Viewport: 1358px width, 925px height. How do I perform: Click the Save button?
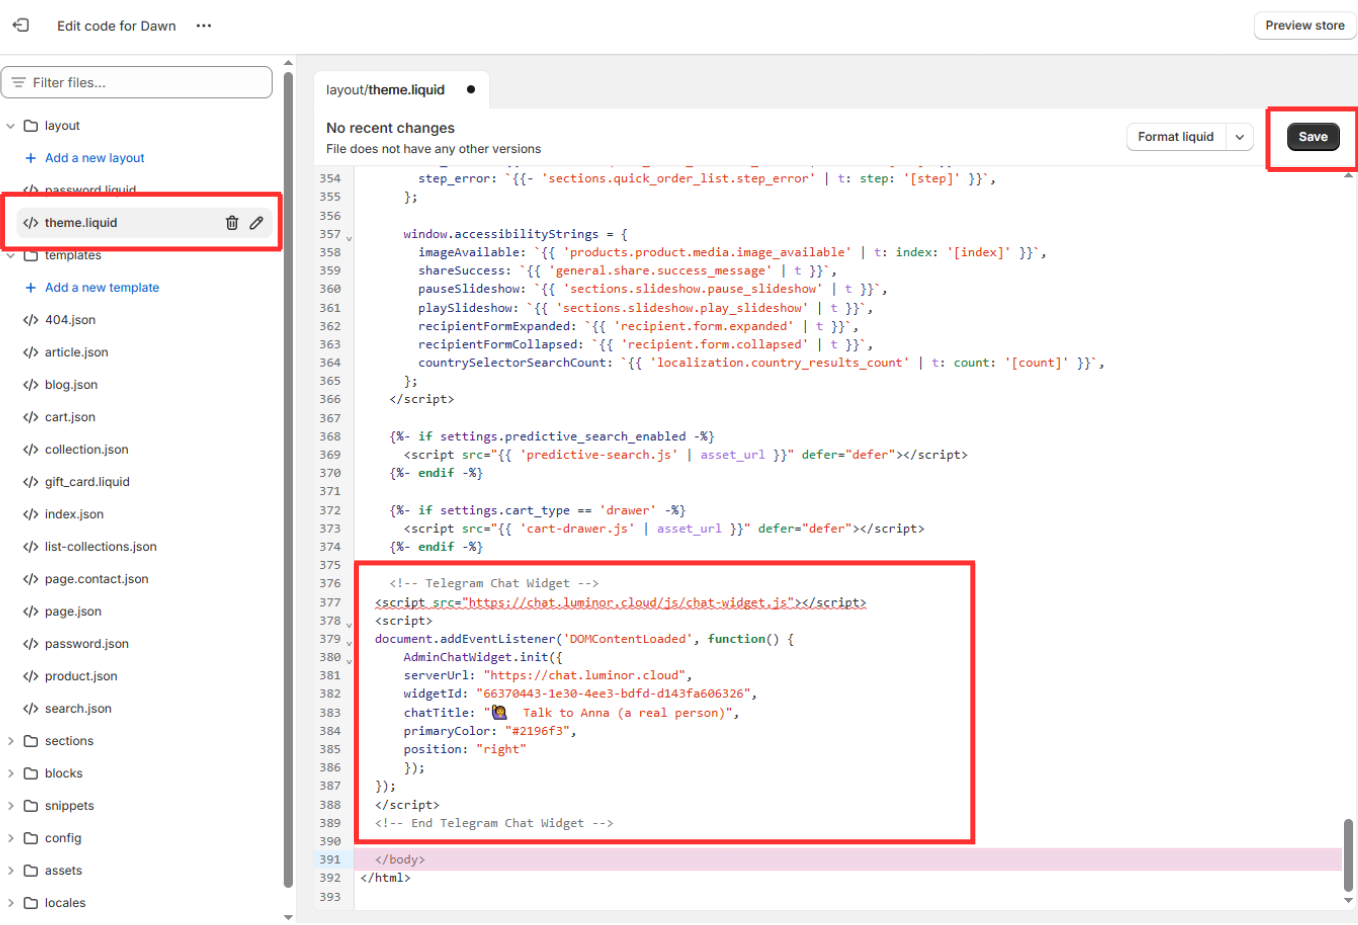coord(1312,136)
